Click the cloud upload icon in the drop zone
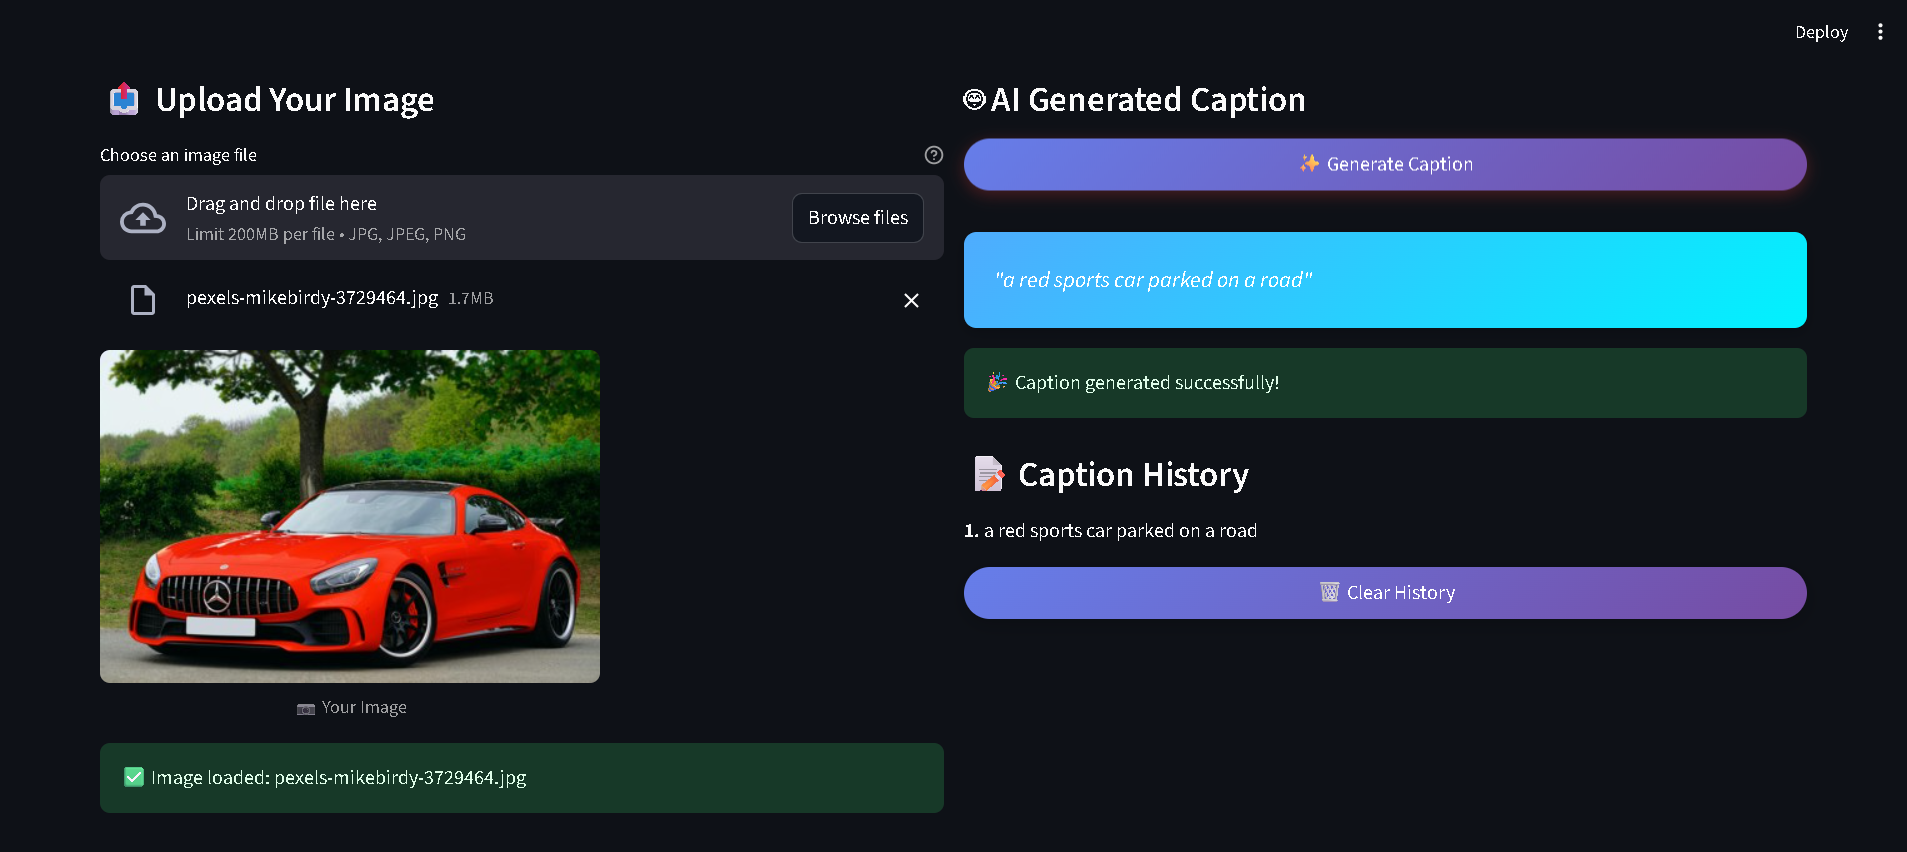Image resolution: width=1907 pixels, height=852 pixels. [x=143, y=218]
